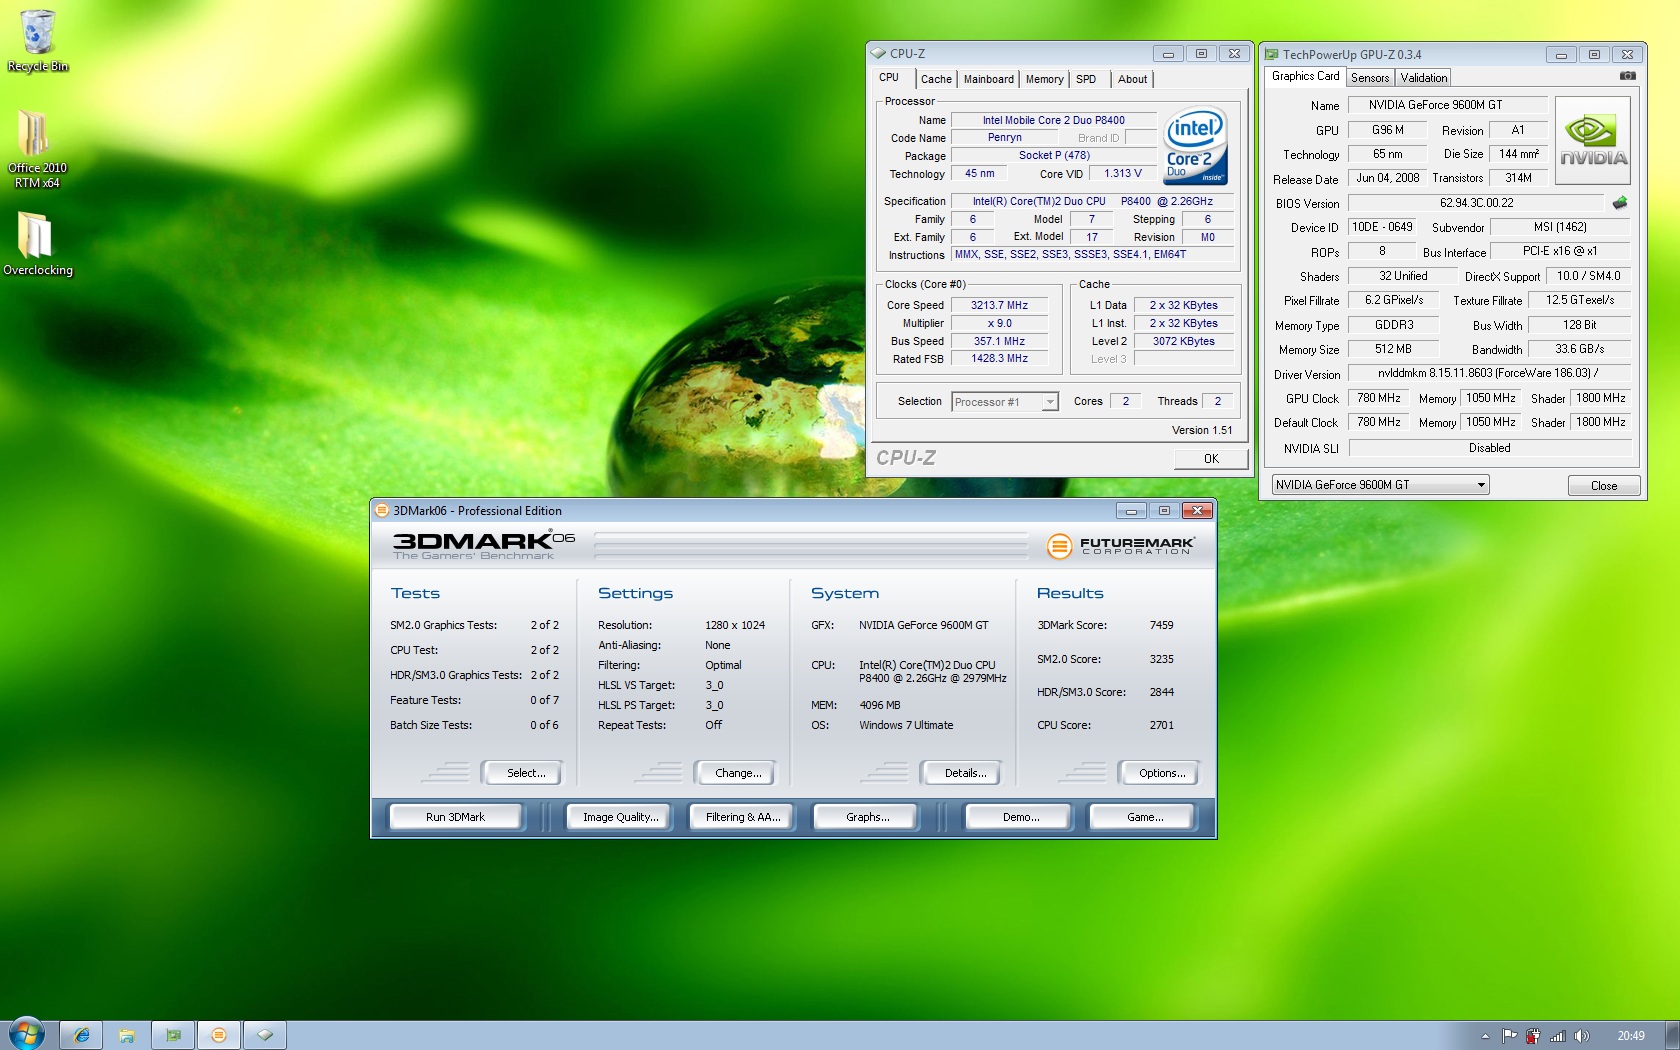Open the Validation tab in GPU-Z
This screenshot has width=1680, height=1050.
(x=1423, y=78)
